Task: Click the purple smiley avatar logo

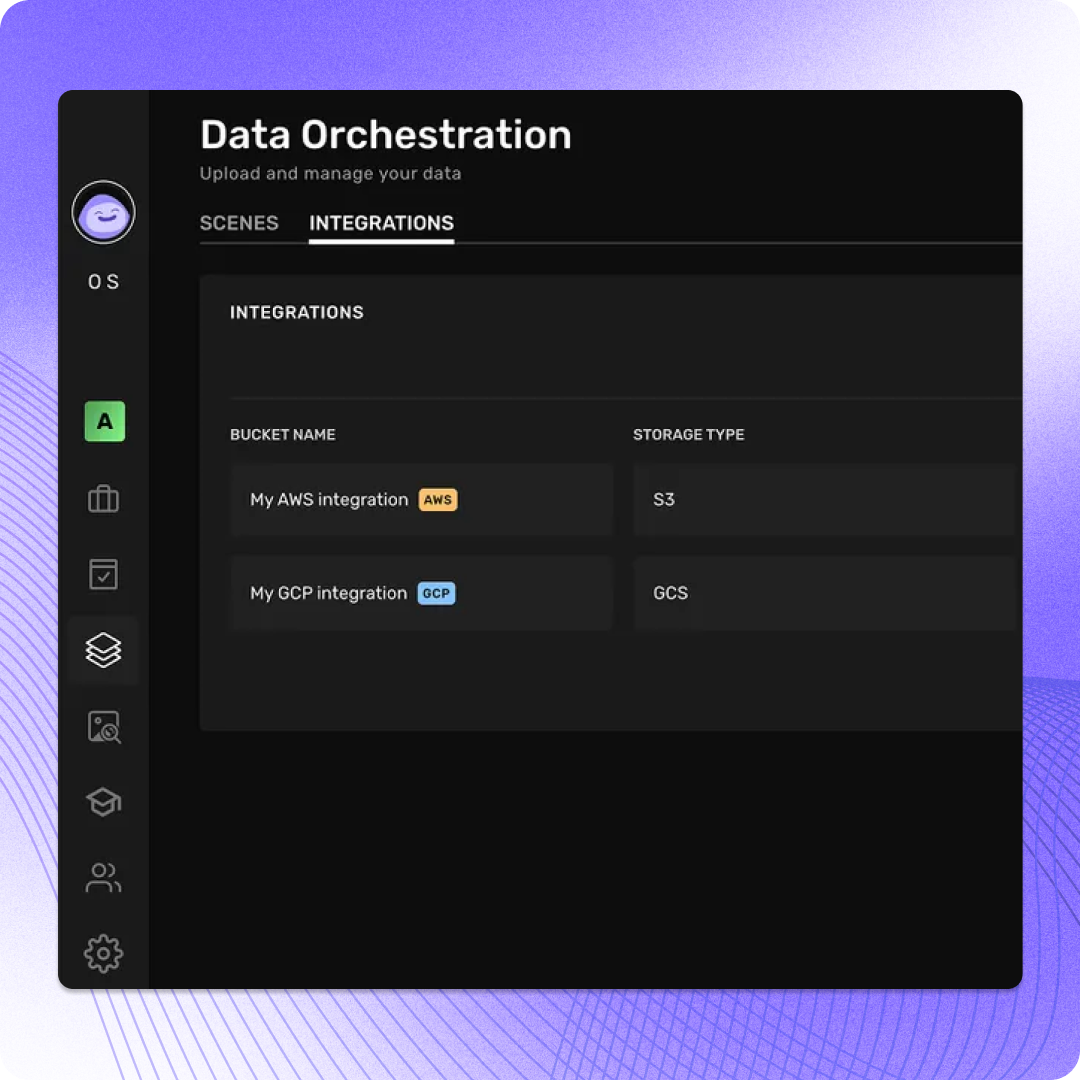Action: pyautogui.click(x=103, y=212)
